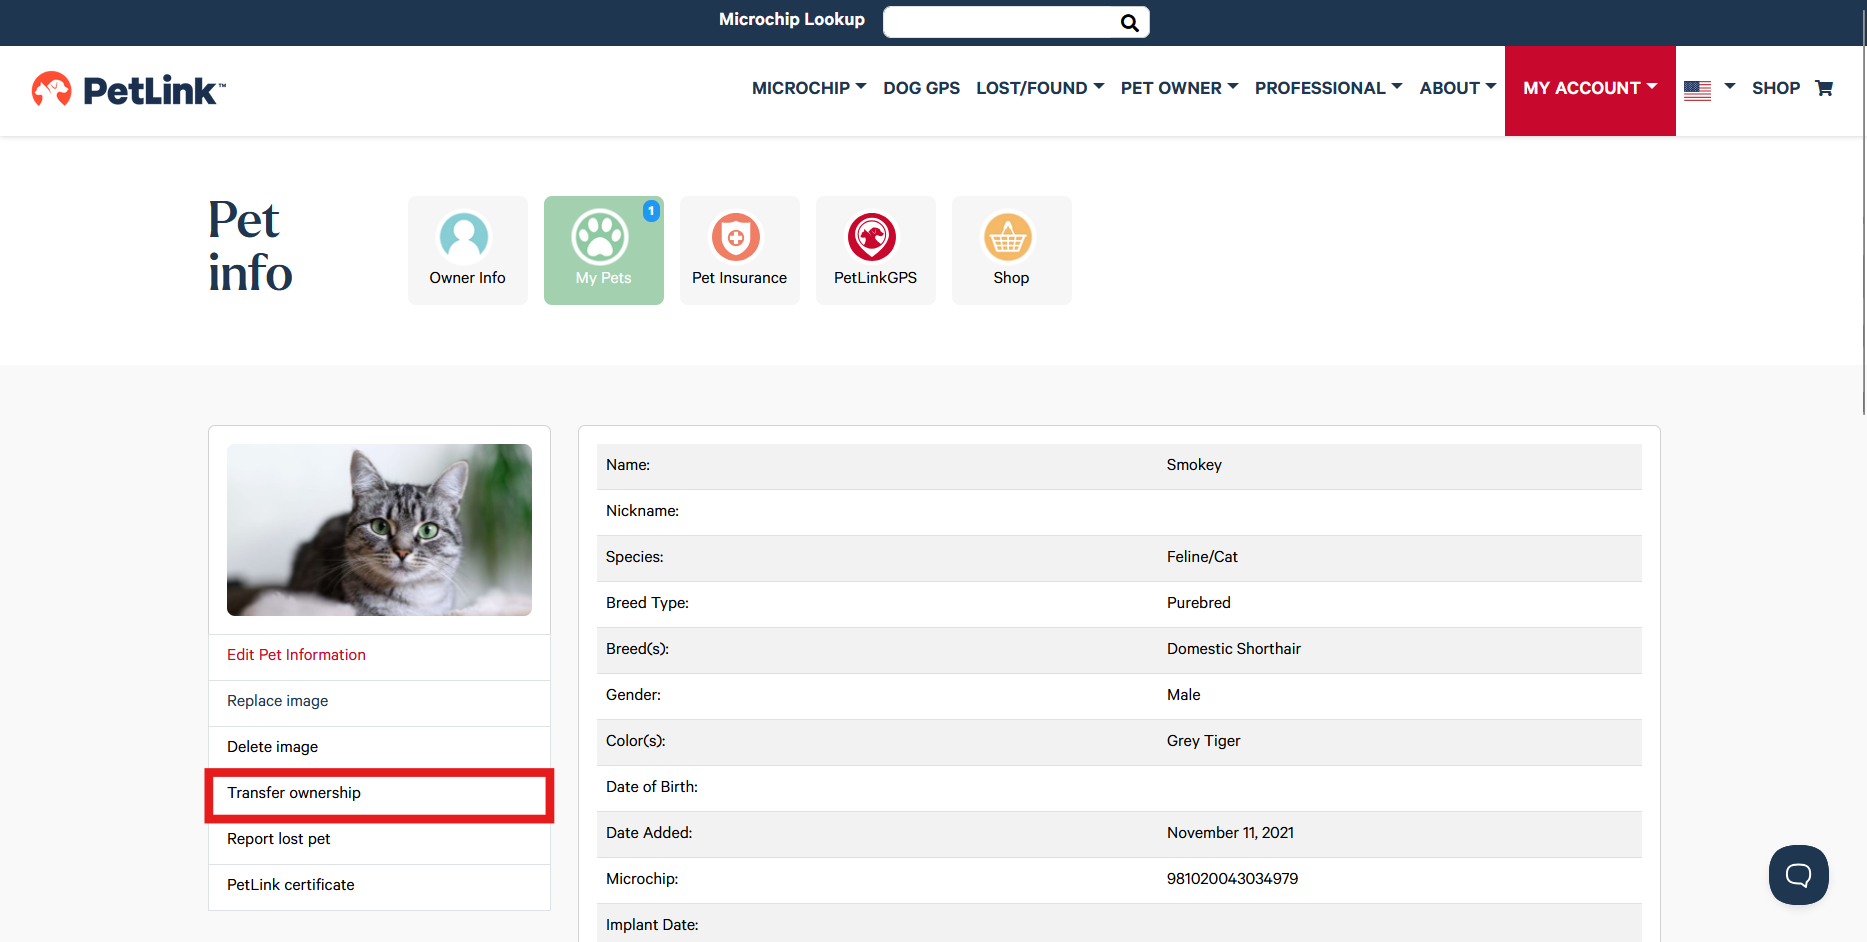Select the My Pets paw icon
Image resolution: width=1867 pixels, height=942 pixels.
point(600,237)
